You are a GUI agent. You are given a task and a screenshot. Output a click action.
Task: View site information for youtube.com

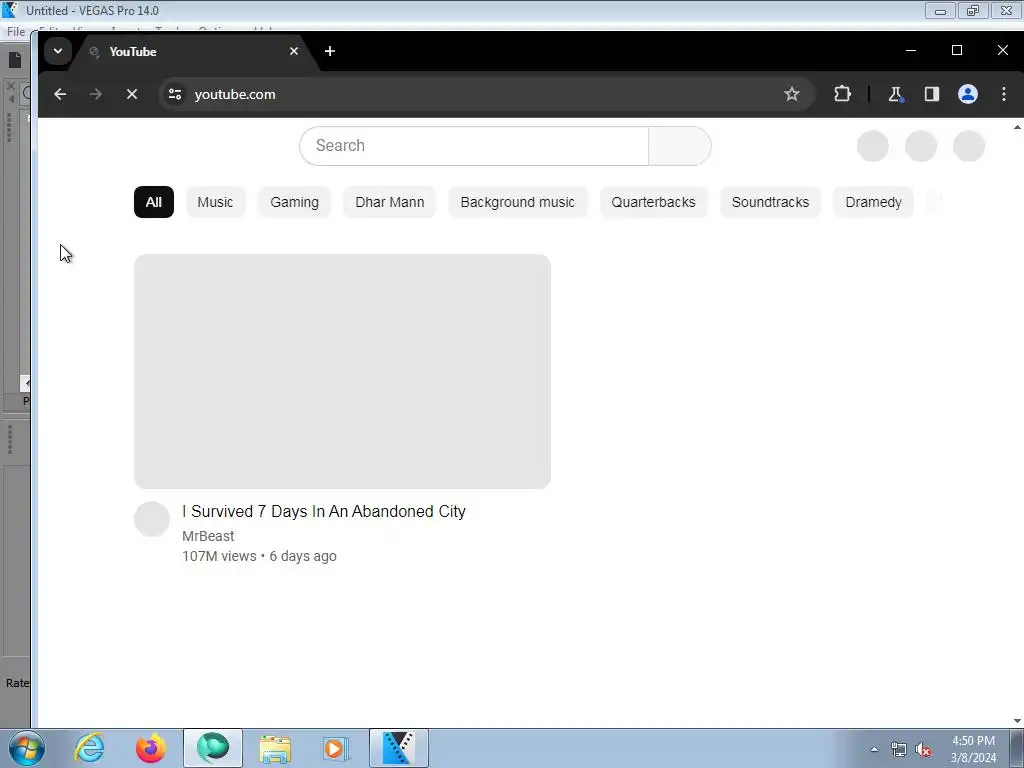(x=175, y=94)
